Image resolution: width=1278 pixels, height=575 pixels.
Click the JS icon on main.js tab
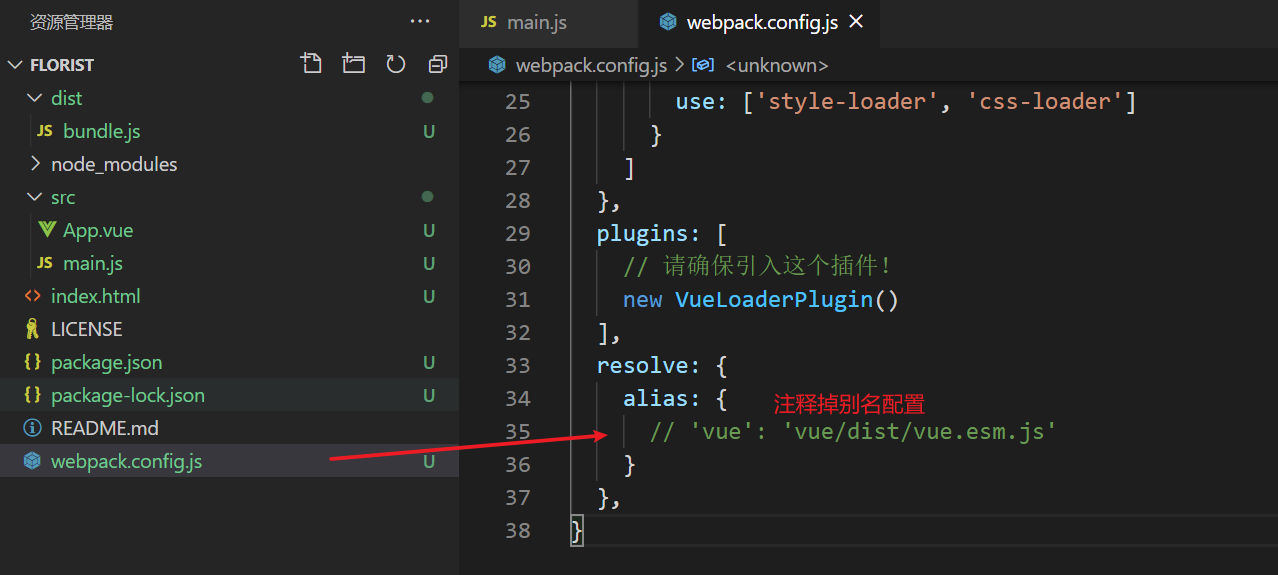tap(489, 22)
